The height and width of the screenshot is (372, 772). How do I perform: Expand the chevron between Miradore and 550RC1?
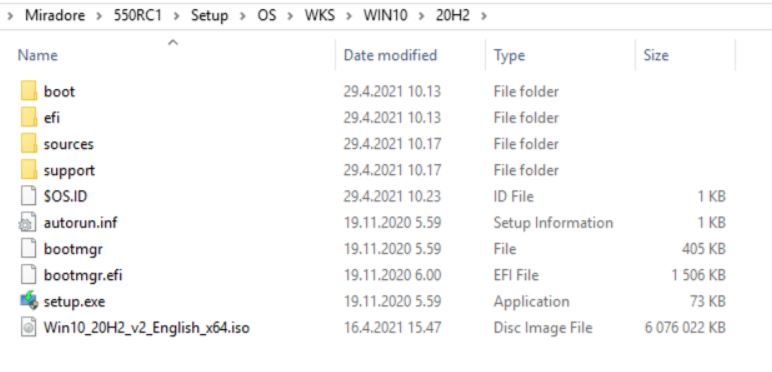(x=100, y=16)
